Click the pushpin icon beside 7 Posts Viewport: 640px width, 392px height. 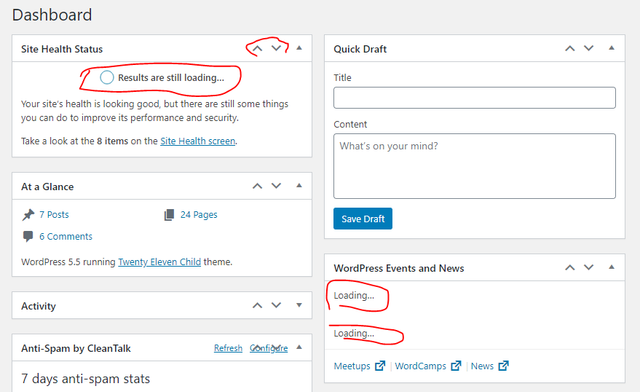click(28, 215)
